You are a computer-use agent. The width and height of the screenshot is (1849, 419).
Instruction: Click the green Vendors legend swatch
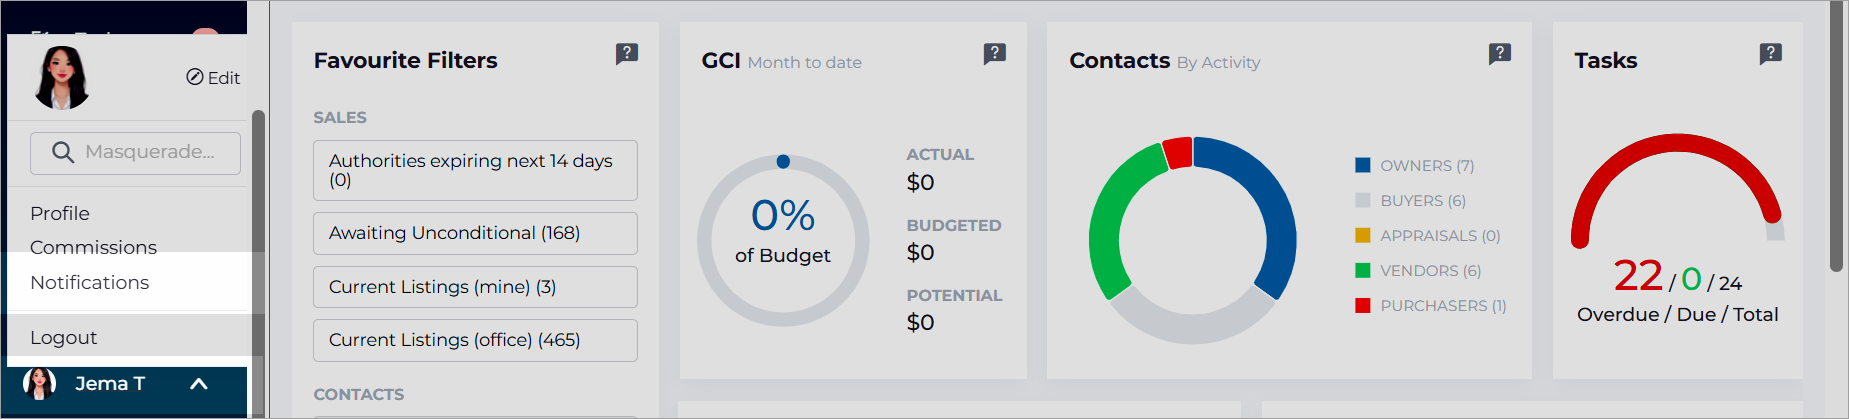(1362, 270)
